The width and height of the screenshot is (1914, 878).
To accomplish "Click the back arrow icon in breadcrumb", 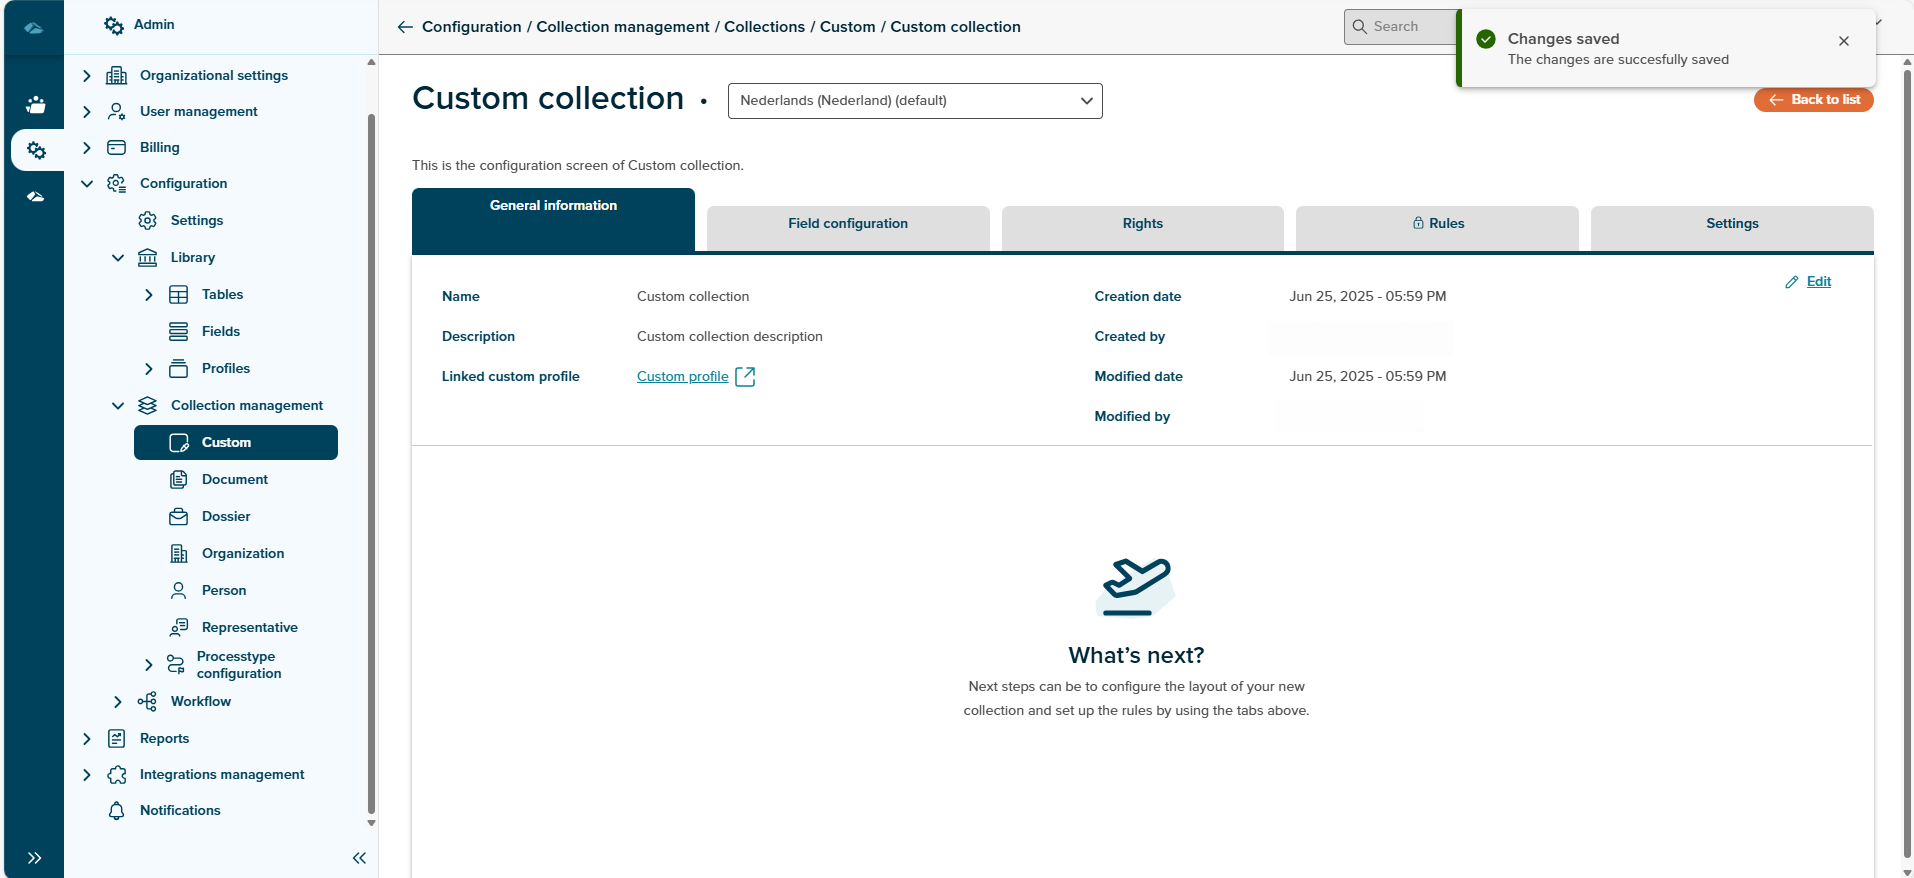I will 405,27.
